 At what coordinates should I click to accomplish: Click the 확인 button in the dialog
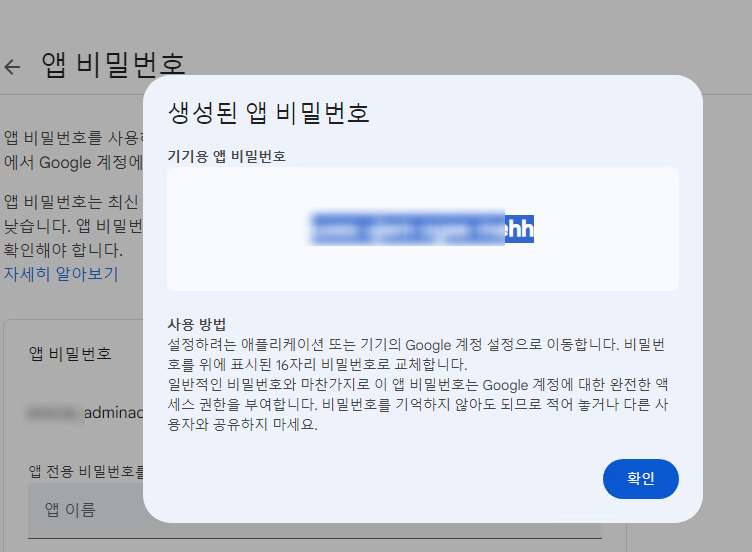pos(640,479)
